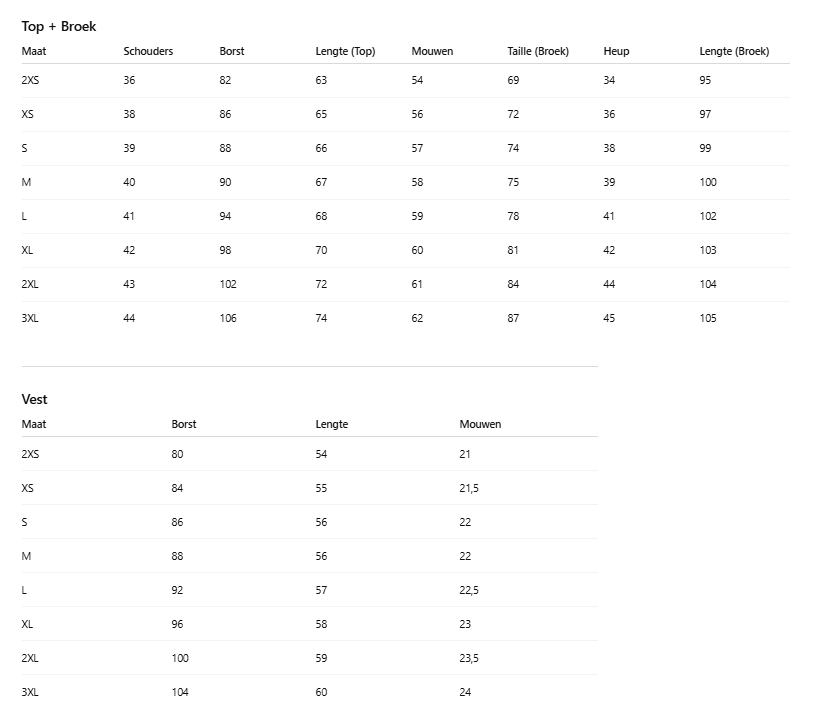Click the 3XL row label in Vest table
Viewport: 817px width, 721px height.
(30, 692)
